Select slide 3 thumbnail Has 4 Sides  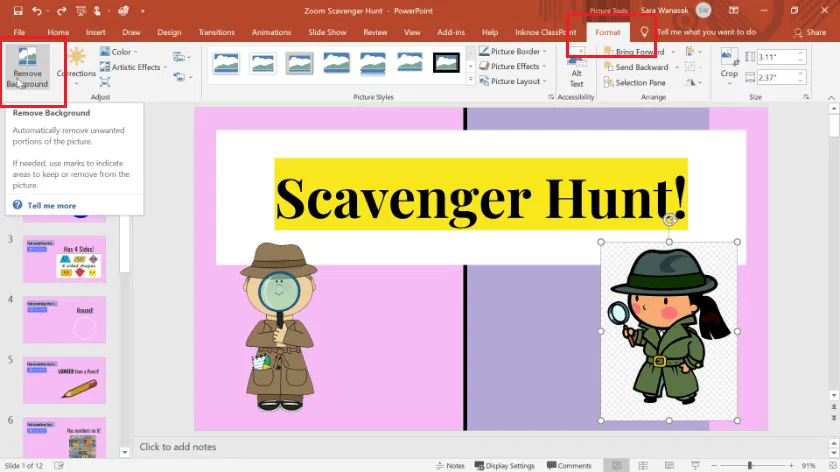pos(64,259)
